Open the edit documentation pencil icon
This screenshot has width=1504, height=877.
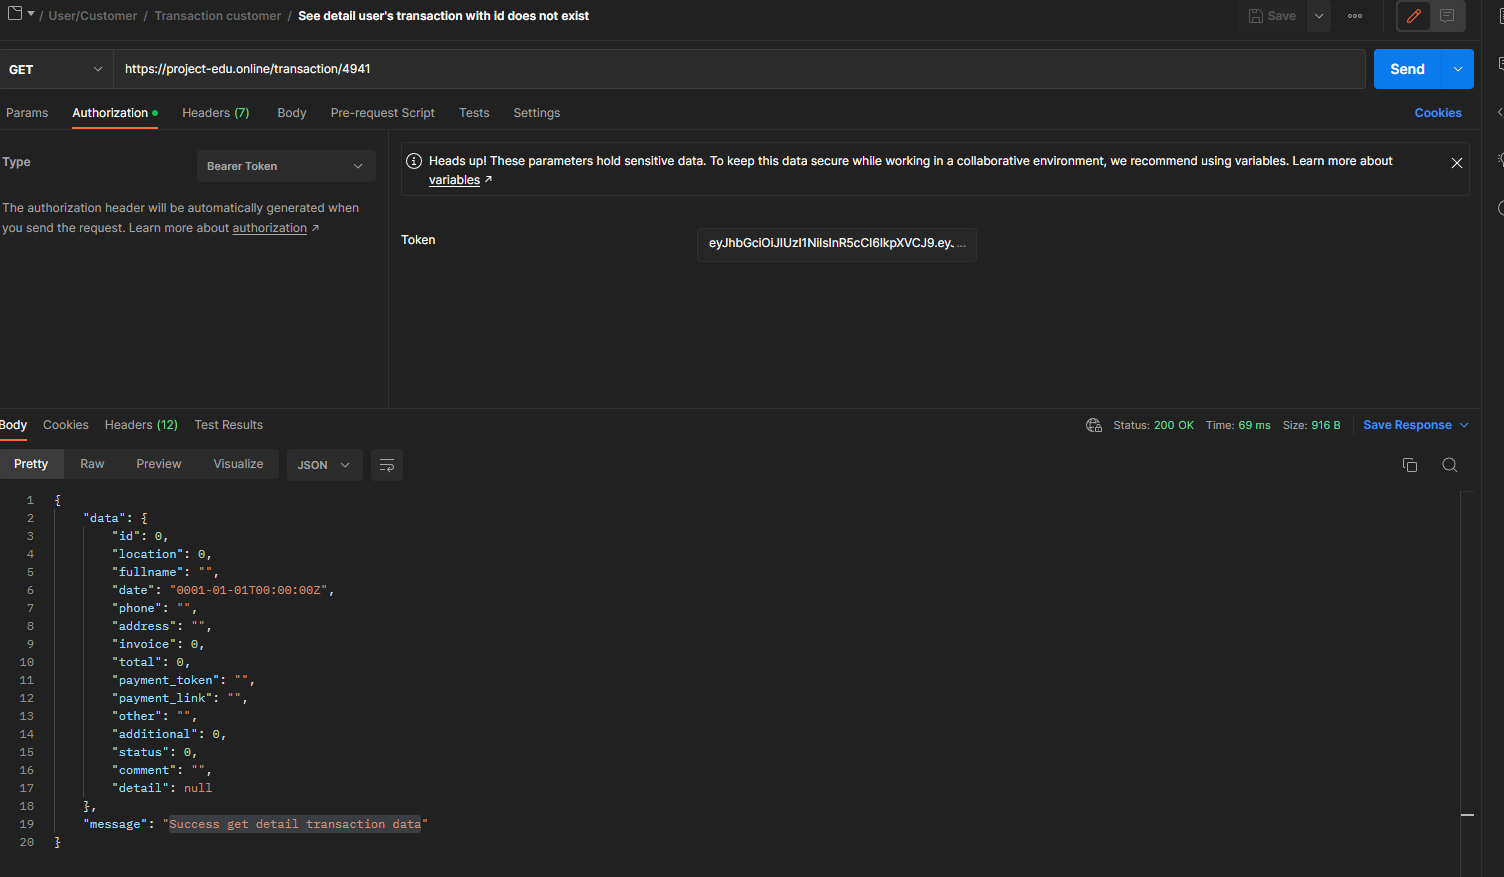tap(1413, 16)
